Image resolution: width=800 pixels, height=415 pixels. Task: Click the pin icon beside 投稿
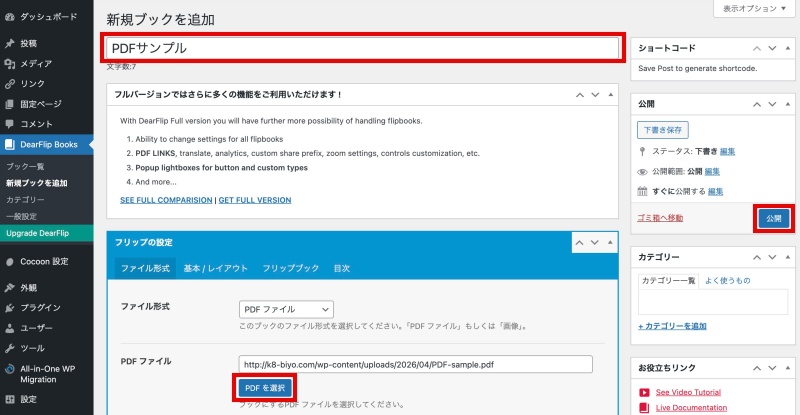coord(9,44)
